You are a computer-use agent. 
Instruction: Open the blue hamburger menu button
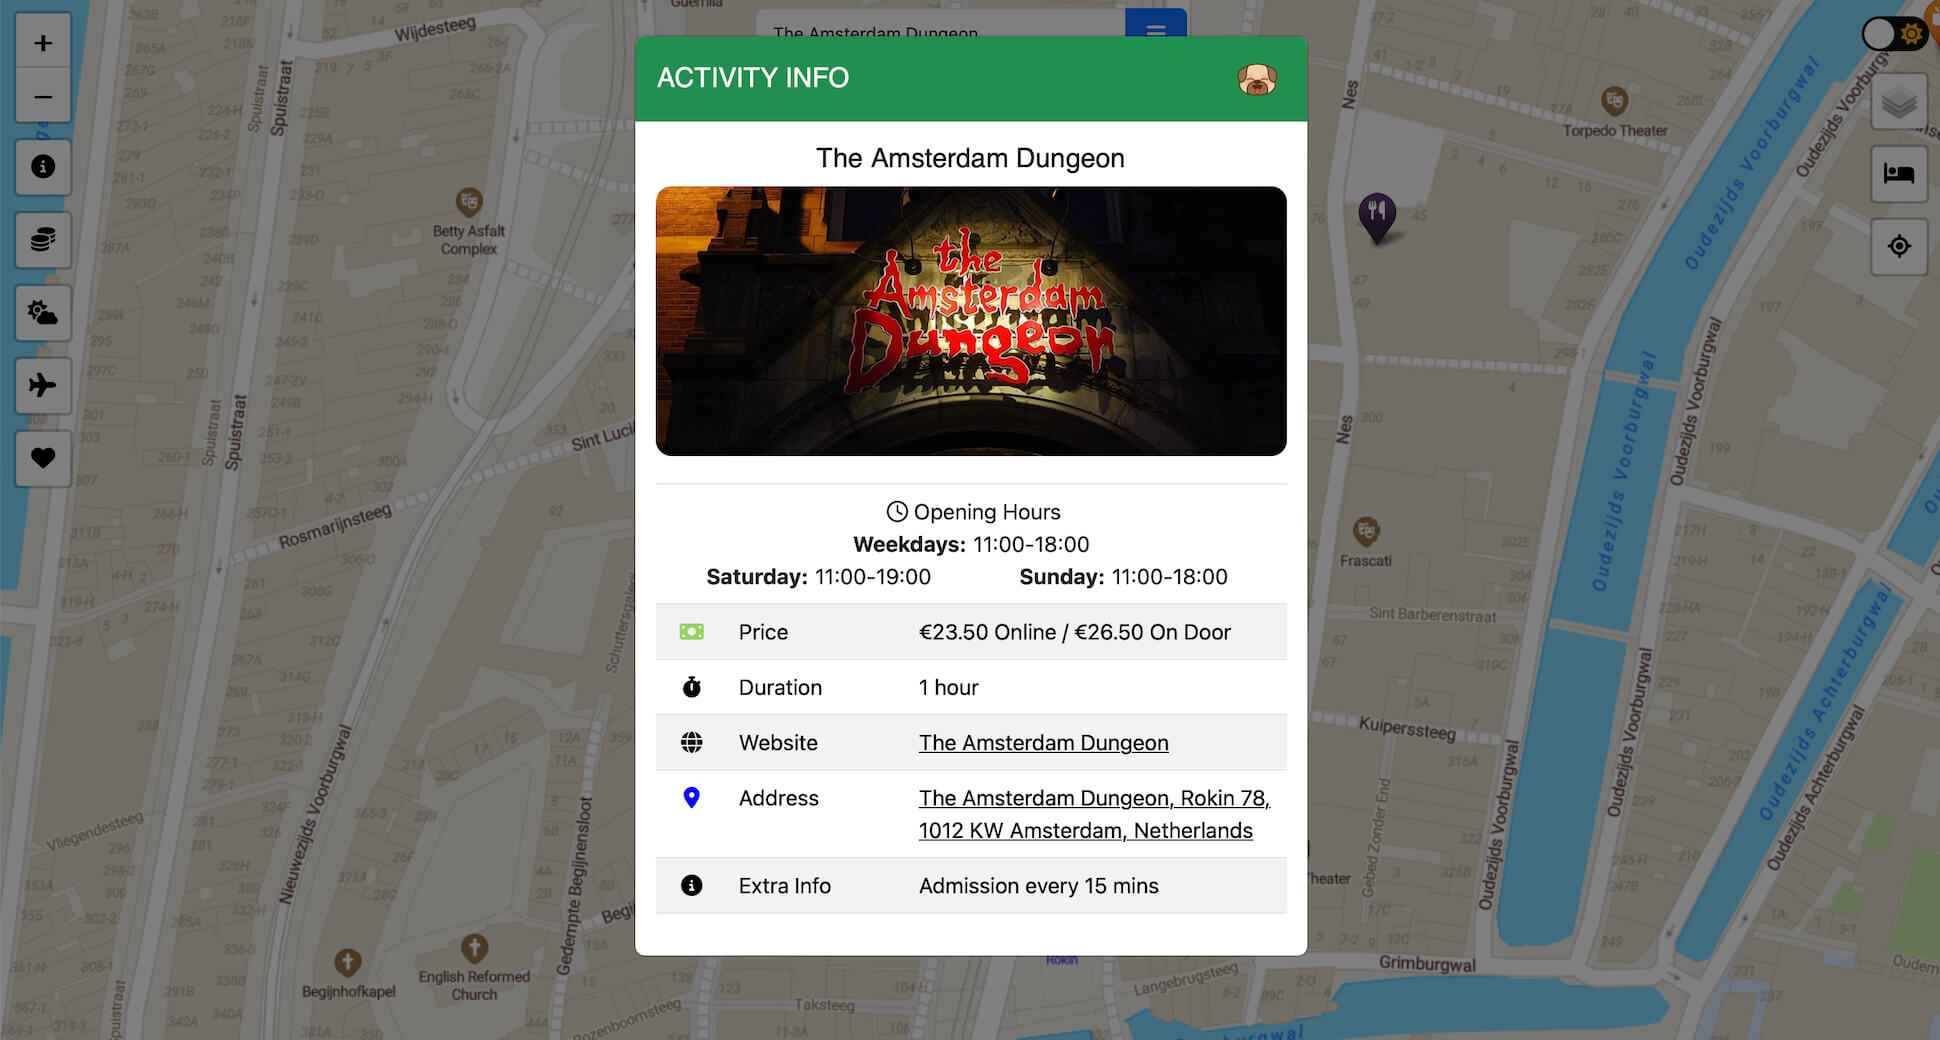[1155, 25]
